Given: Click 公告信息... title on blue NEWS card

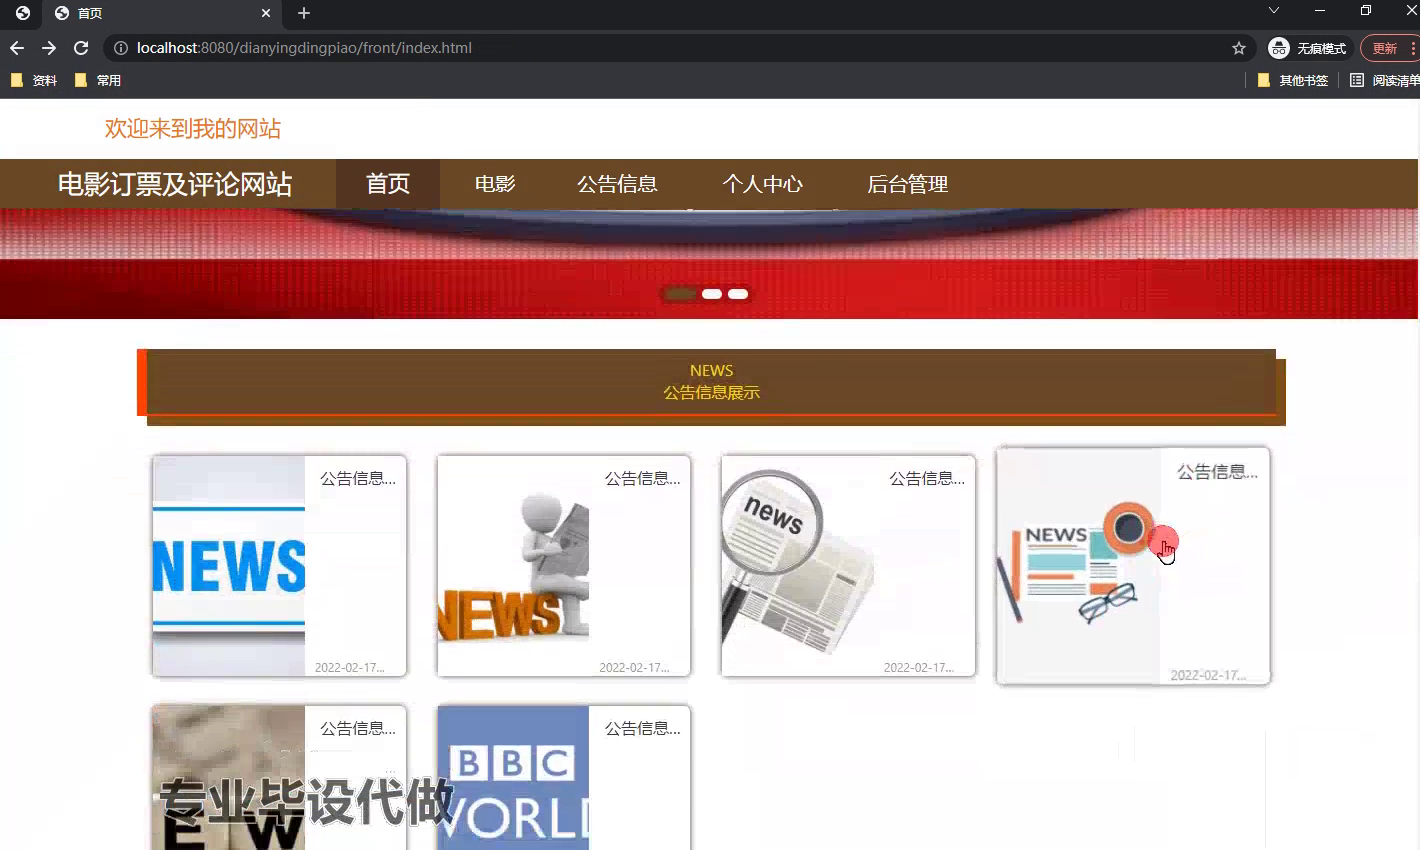Looking at the screenshot, I should (358, 479).
